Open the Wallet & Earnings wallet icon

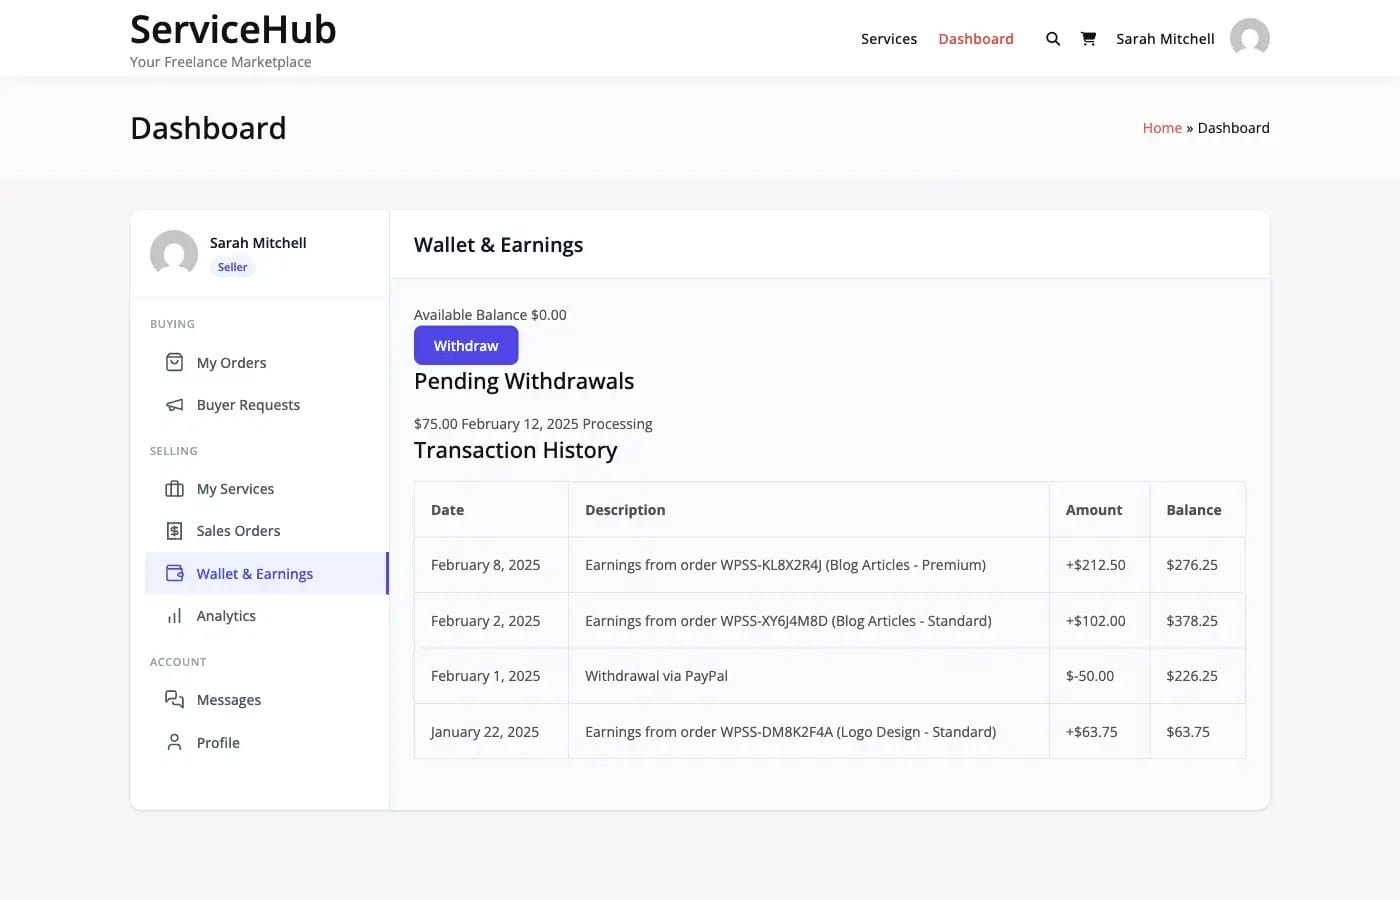coord(174,572)
